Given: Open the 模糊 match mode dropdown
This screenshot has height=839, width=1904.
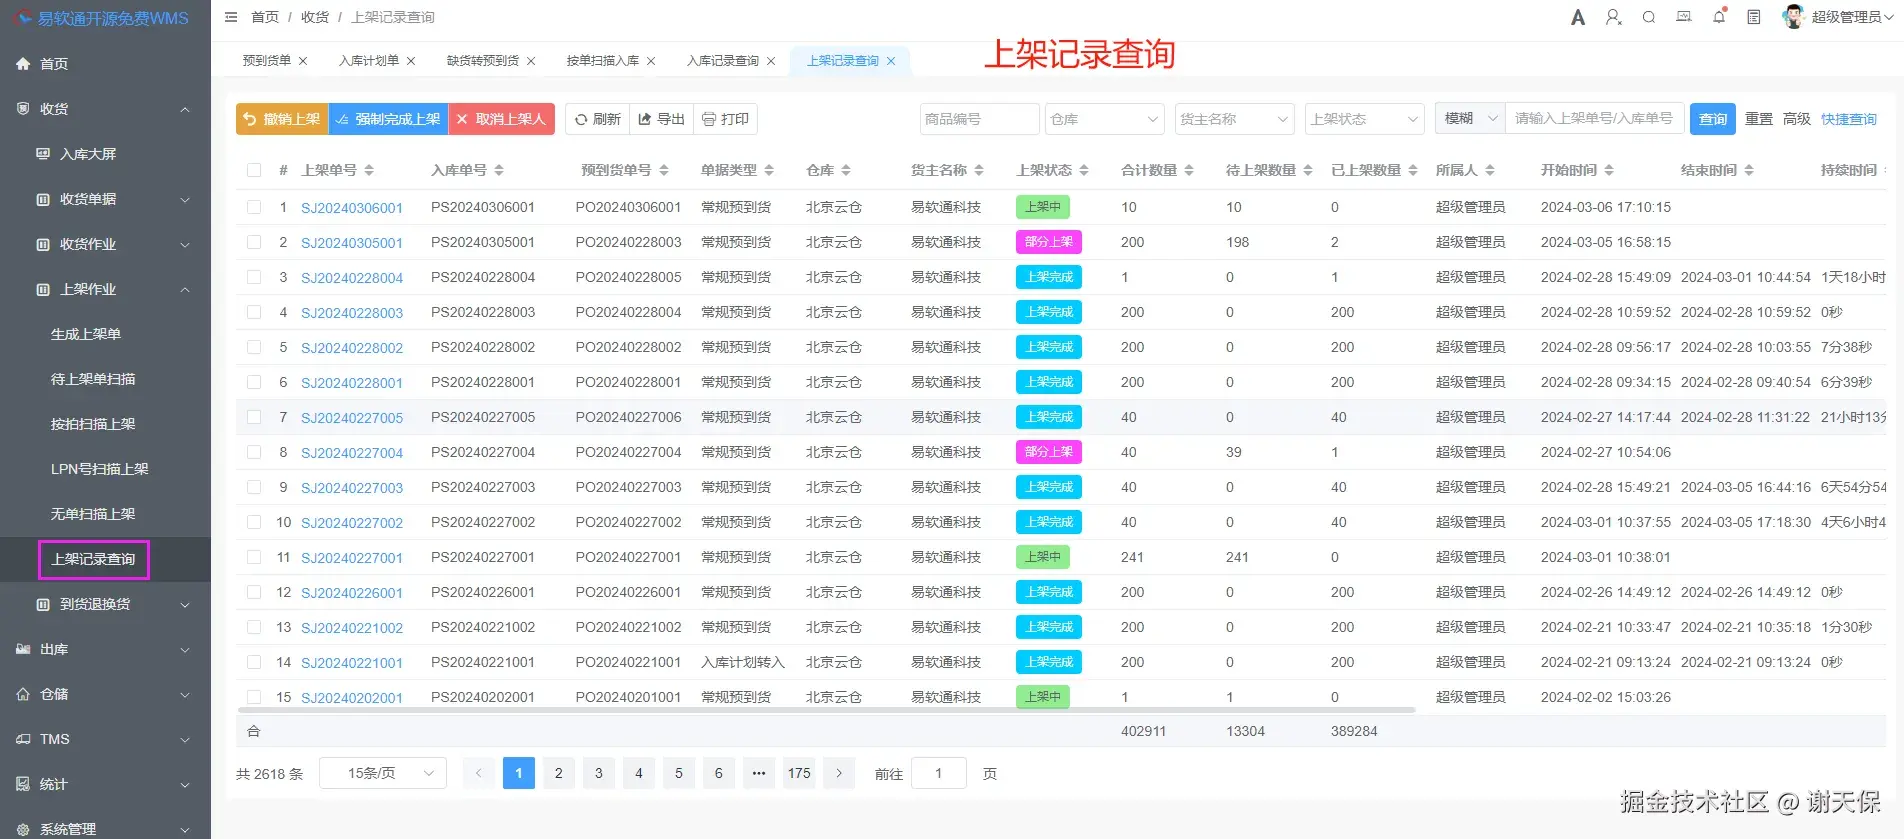Looking at the screenshot, I should click(x=1470, y=118).
